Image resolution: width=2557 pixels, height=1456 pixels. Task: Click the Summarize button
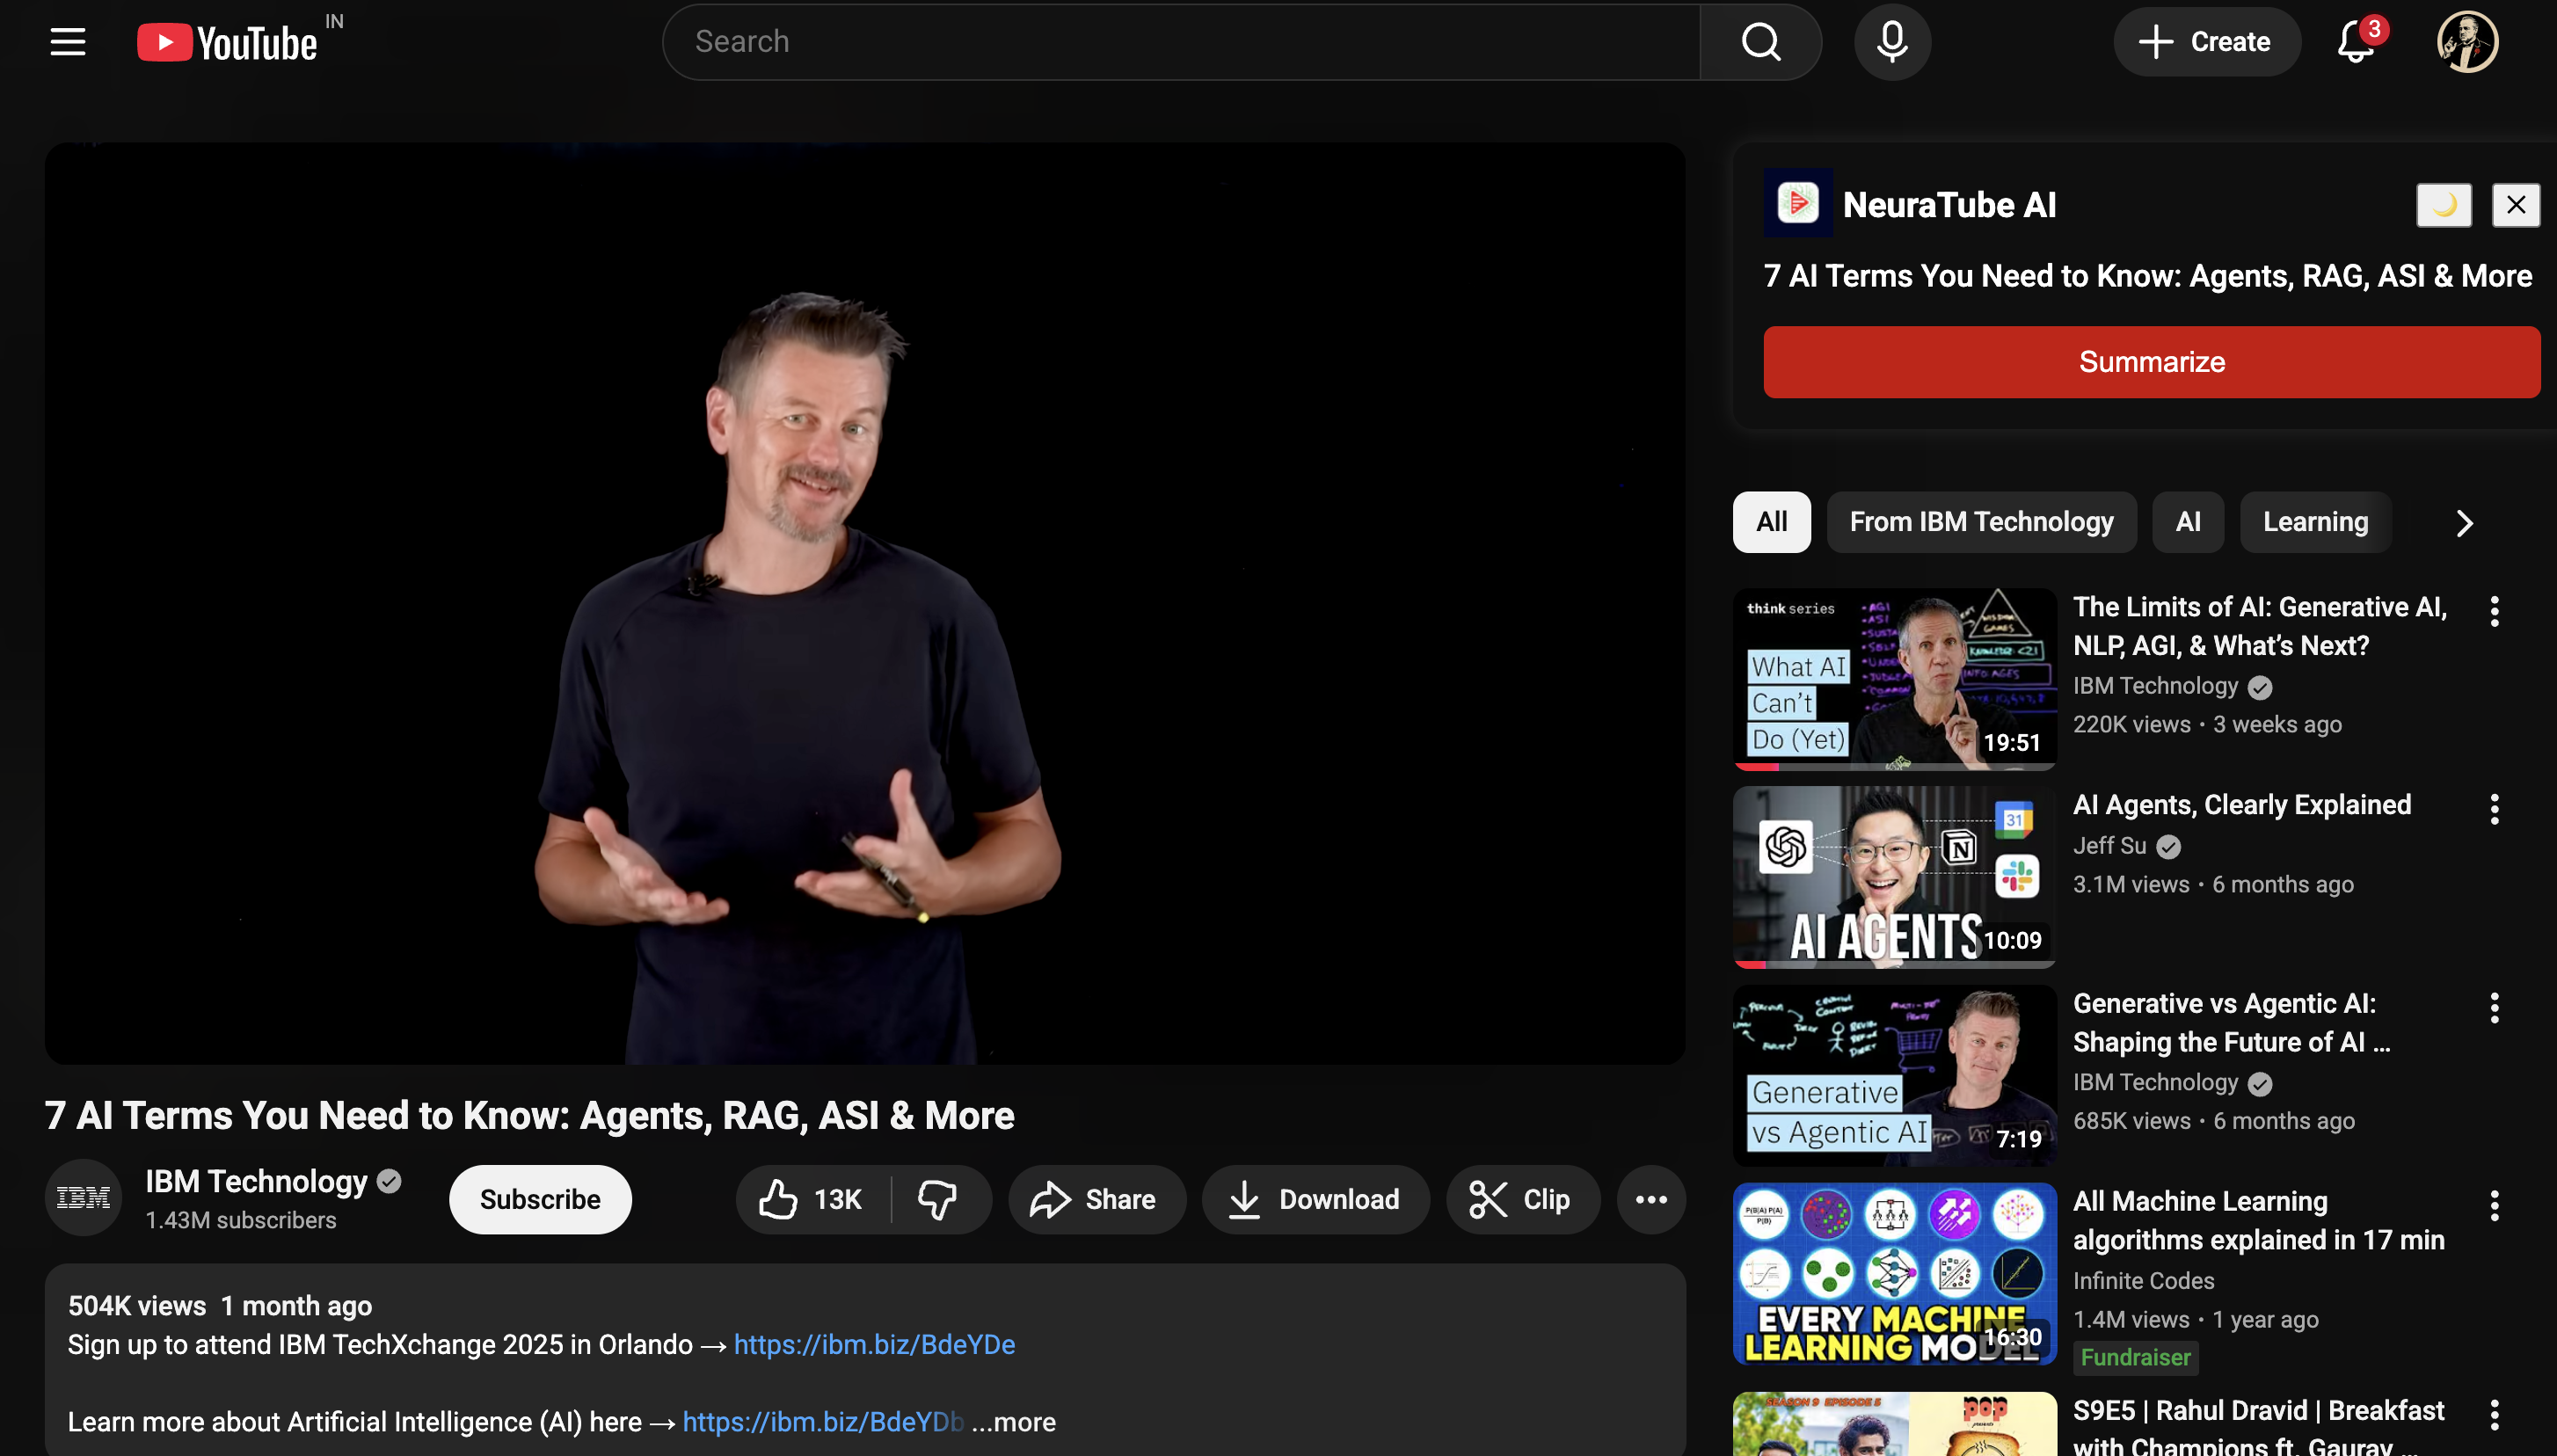[x=2150, y=361]
